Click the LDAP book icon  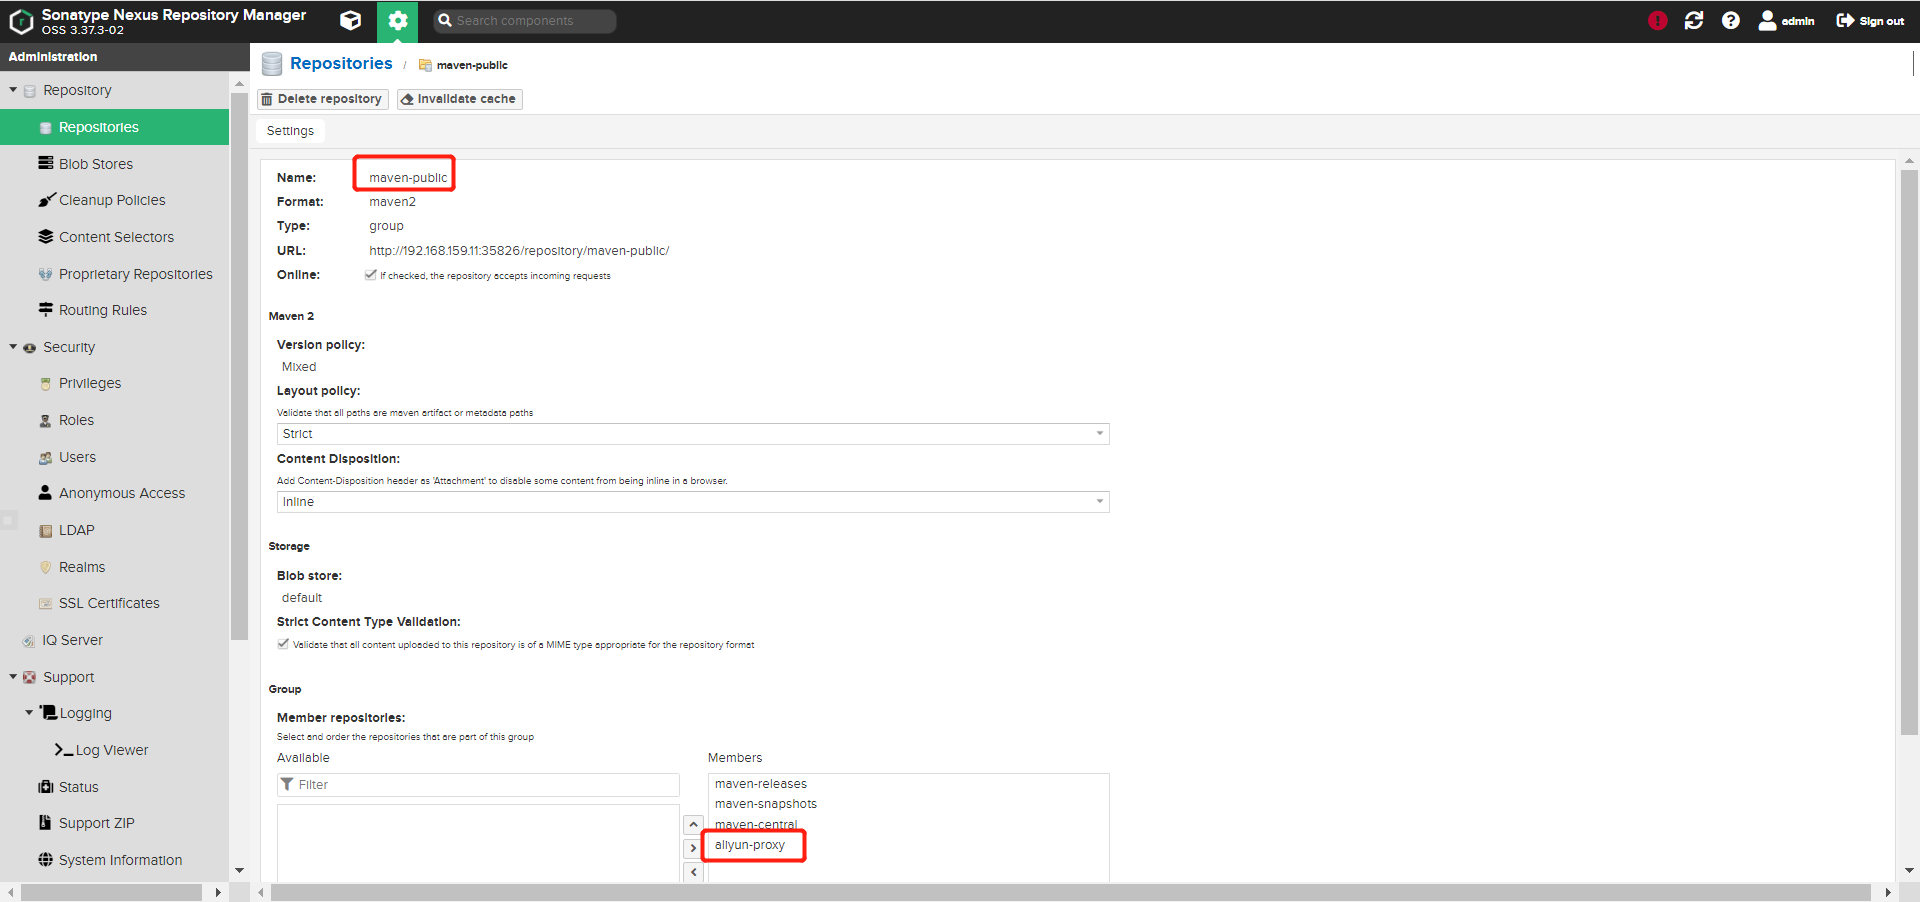click(45, 531)
